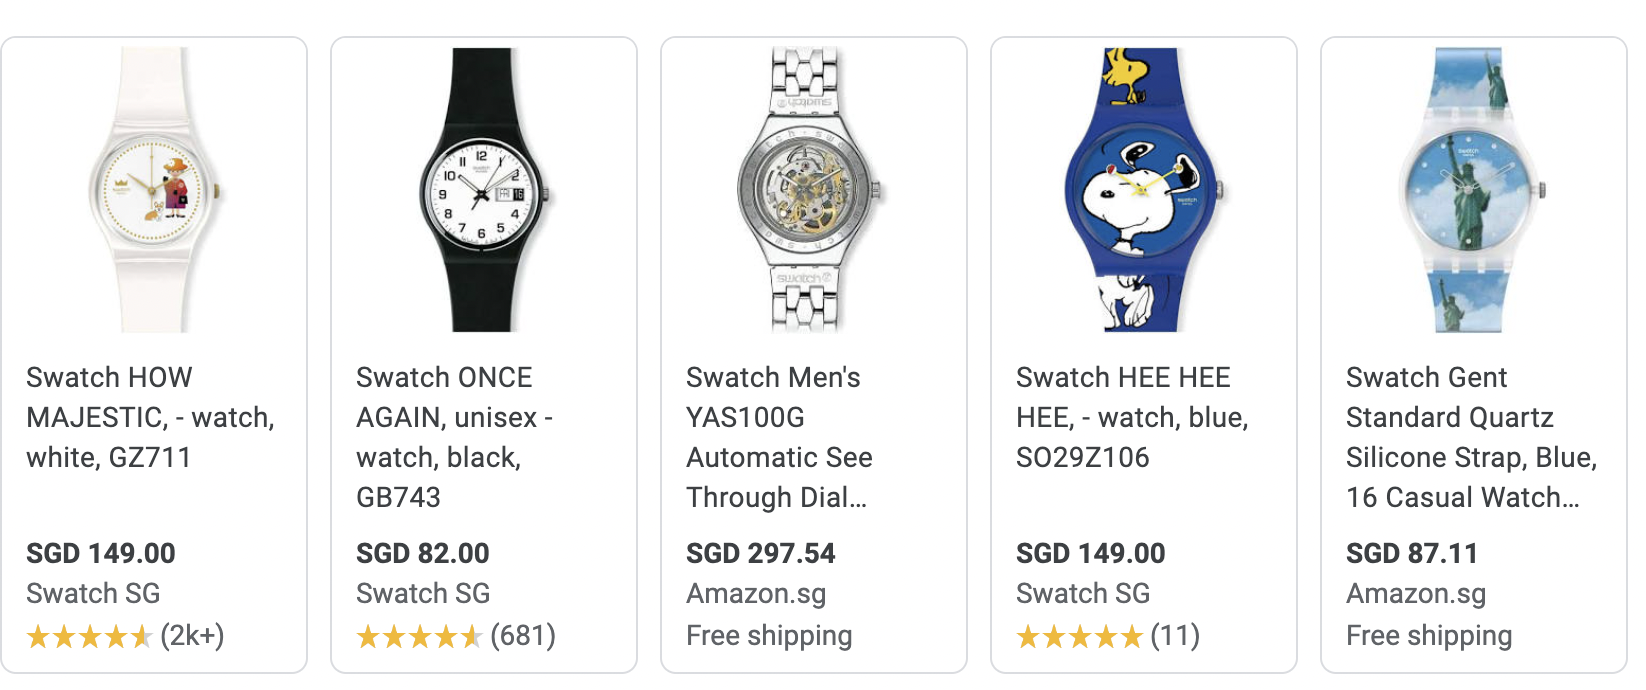This screenshot has height=690, width=1646.
Task: Click Swatch HEE HEE HEE SO29Z106 title
Action: (1132, 417)
